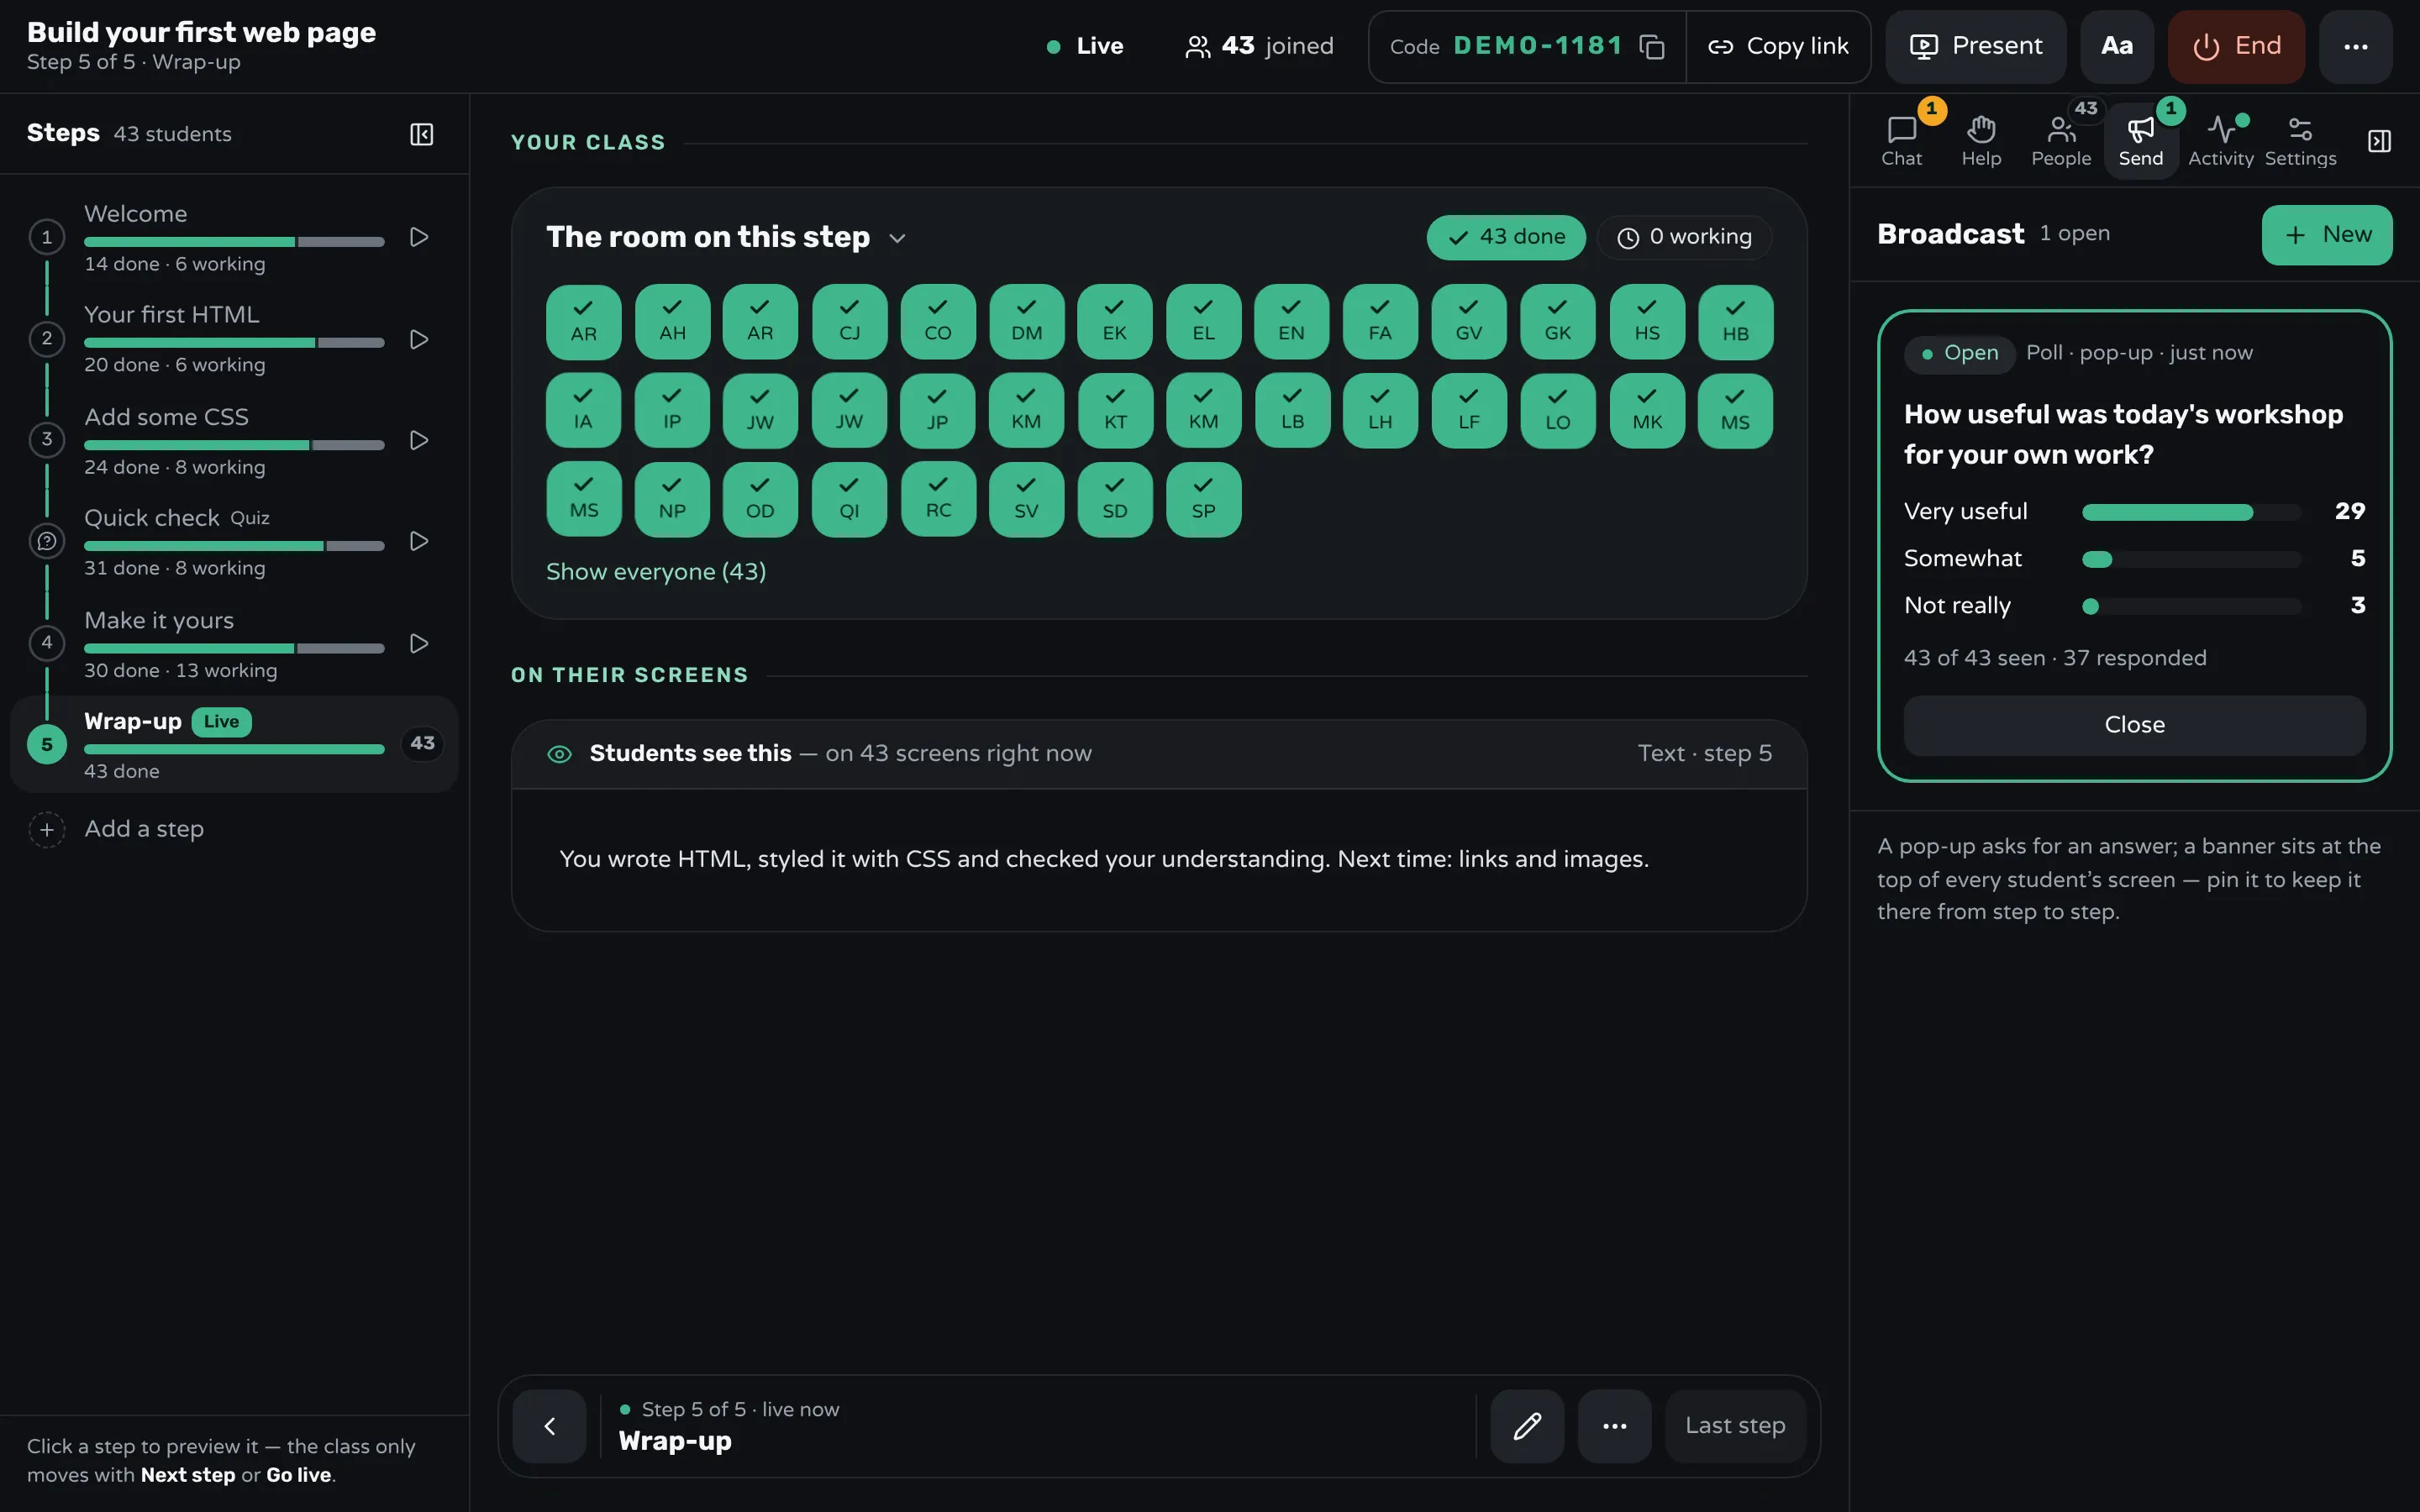Click the Welcome step progress bar
2420x1512 pixels.
coord(234,242)
